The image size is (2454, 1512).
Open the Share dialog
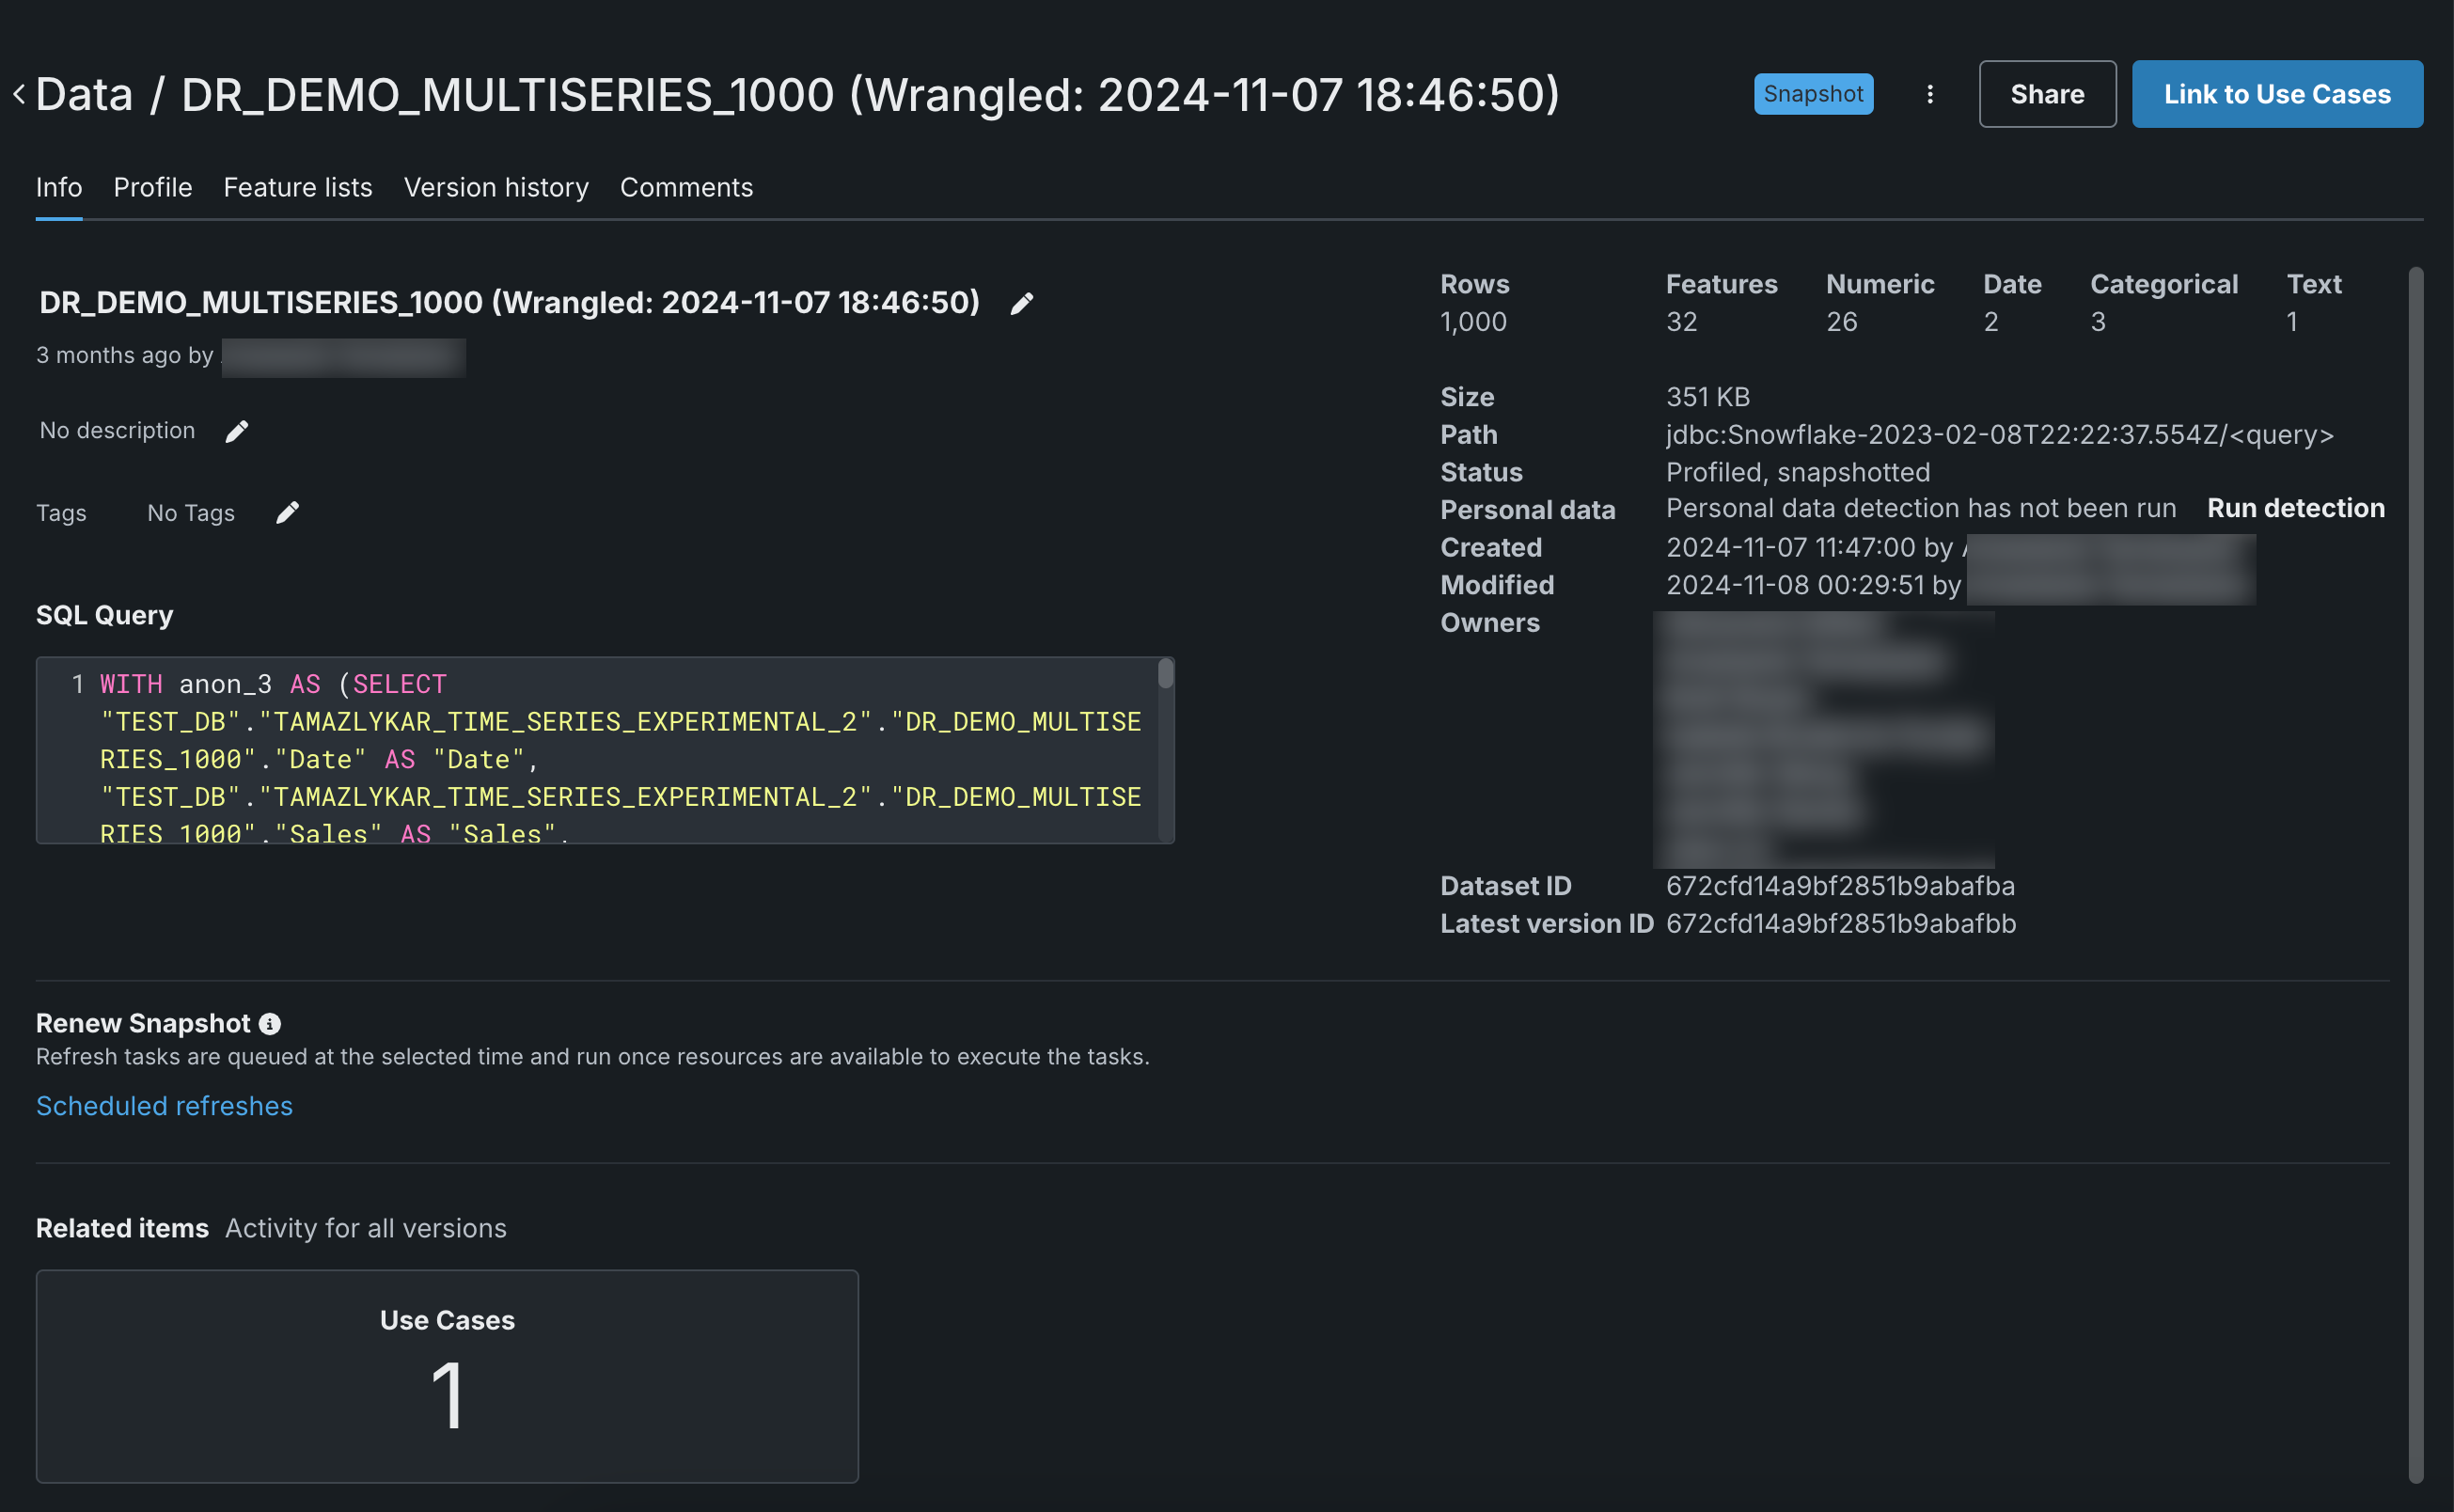pyautogui.click(x=2046, y=95)
